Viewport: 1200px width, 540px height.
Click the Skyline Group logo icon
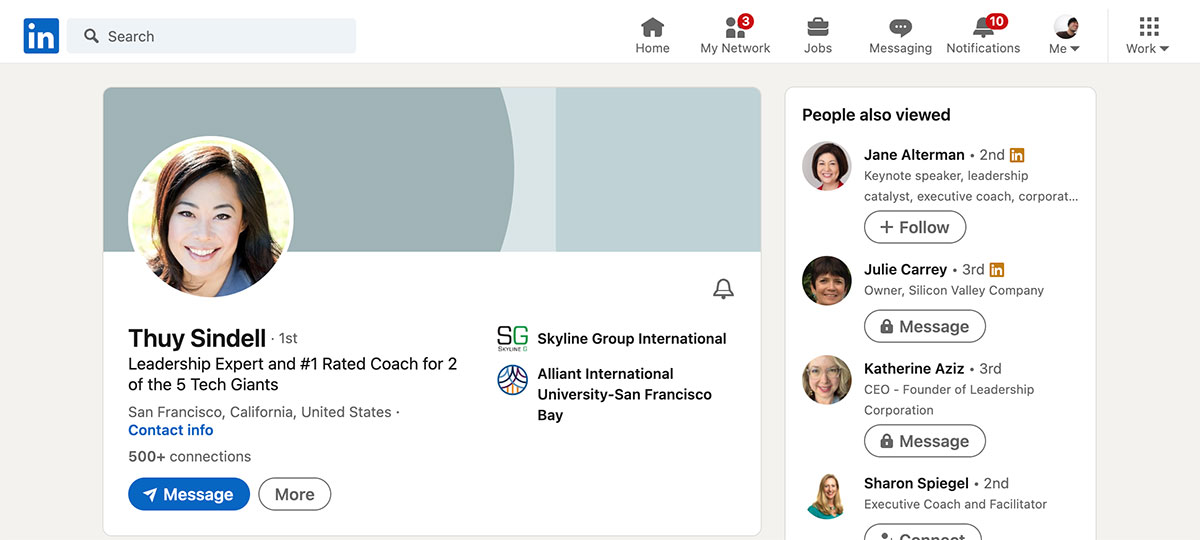click(x=512, y=338)
